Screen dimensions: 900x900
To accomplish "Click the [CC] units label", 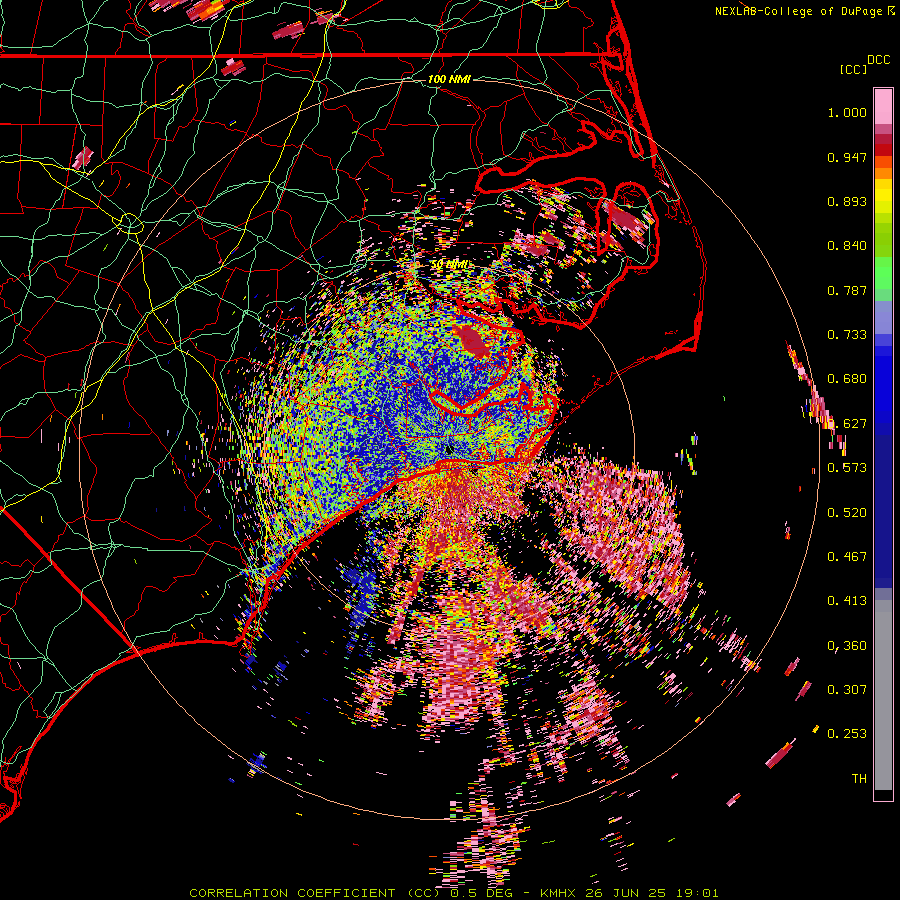I will 853,69.
